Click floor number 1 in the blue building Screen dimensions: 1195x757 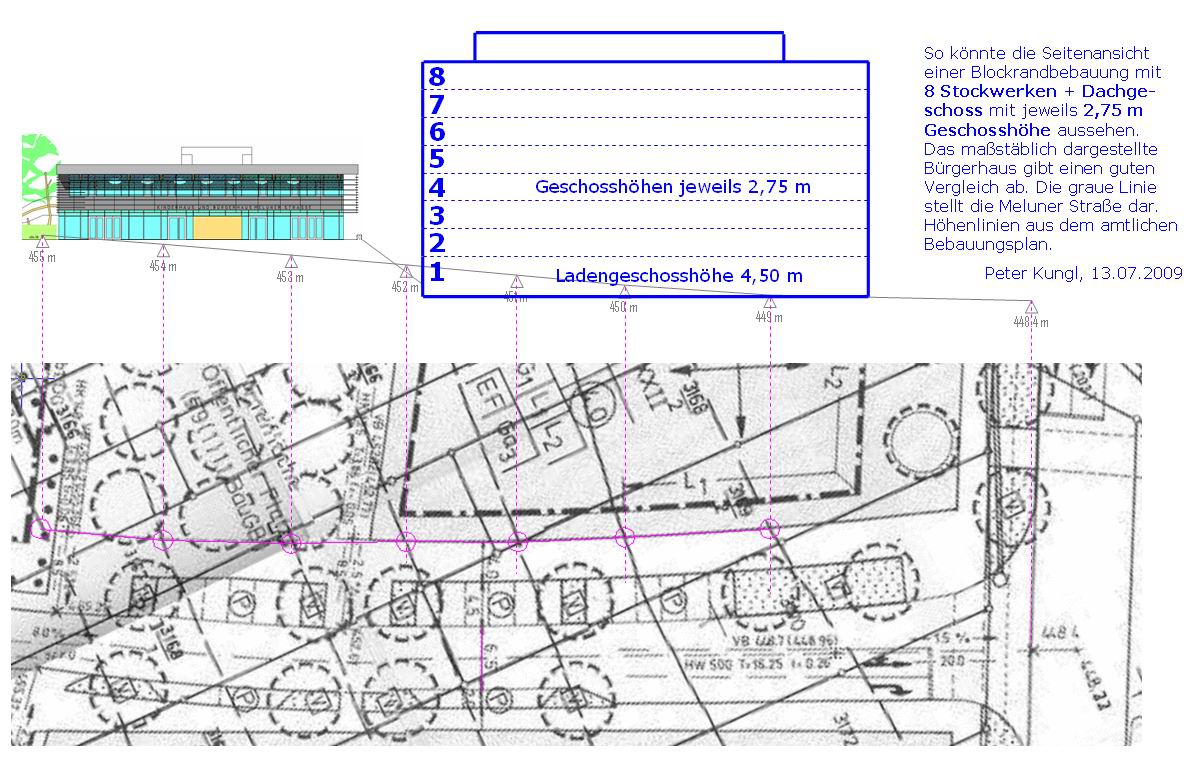pyautogui.click(x=436, y=272)
